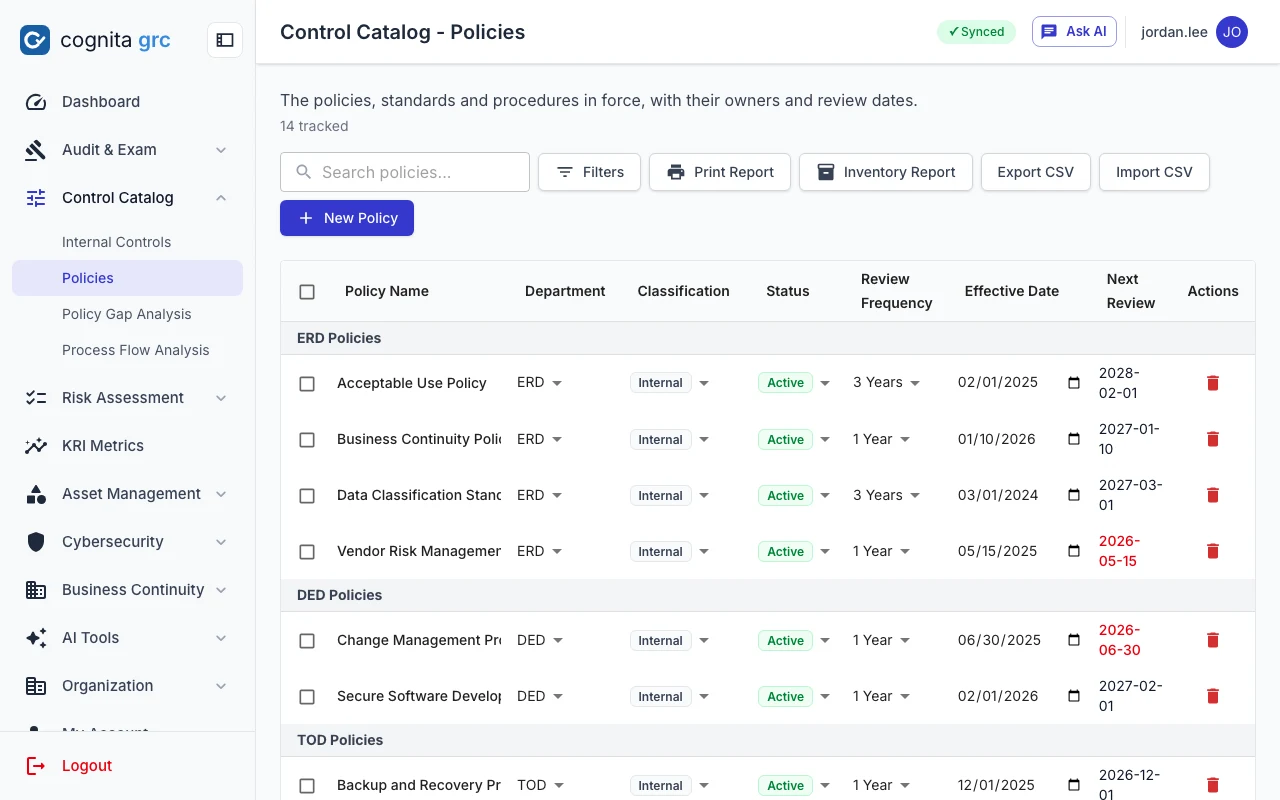Open status dropdown for Data Classification Standard
This screenshot has height=800, width=1280.
click(x=795, y=495)
